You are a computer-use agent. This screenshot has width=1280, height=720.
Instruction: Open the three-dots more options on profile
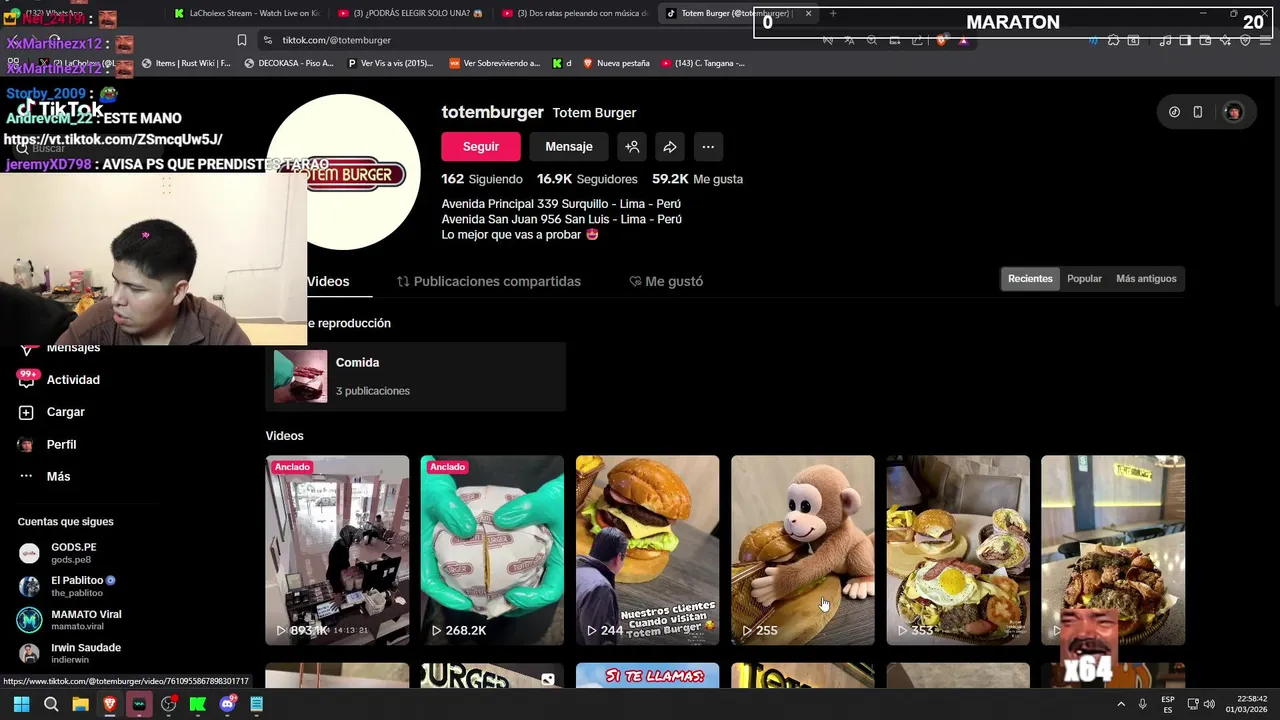click(708, 146)
